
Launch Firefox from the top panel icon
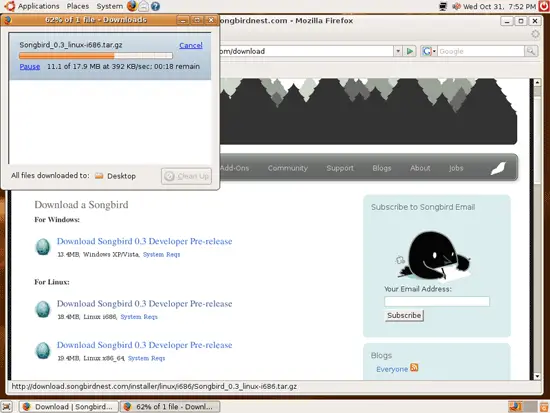[x=132, y=6]
